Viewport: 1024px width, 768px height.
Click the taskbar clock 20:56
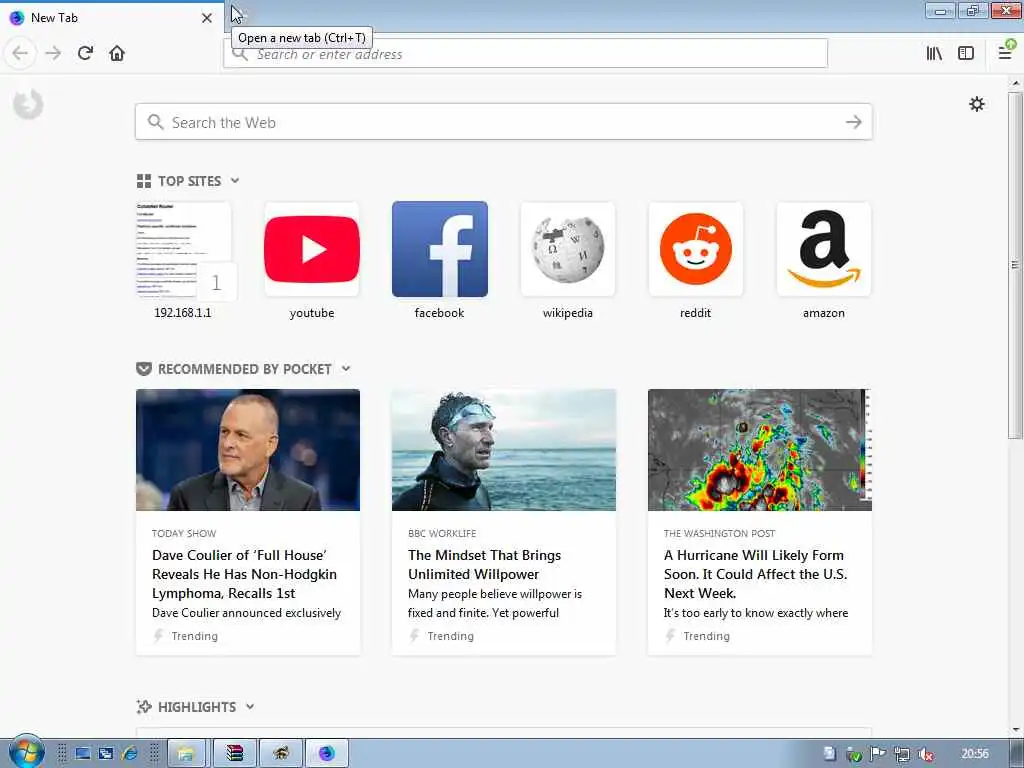pos(975,754)
